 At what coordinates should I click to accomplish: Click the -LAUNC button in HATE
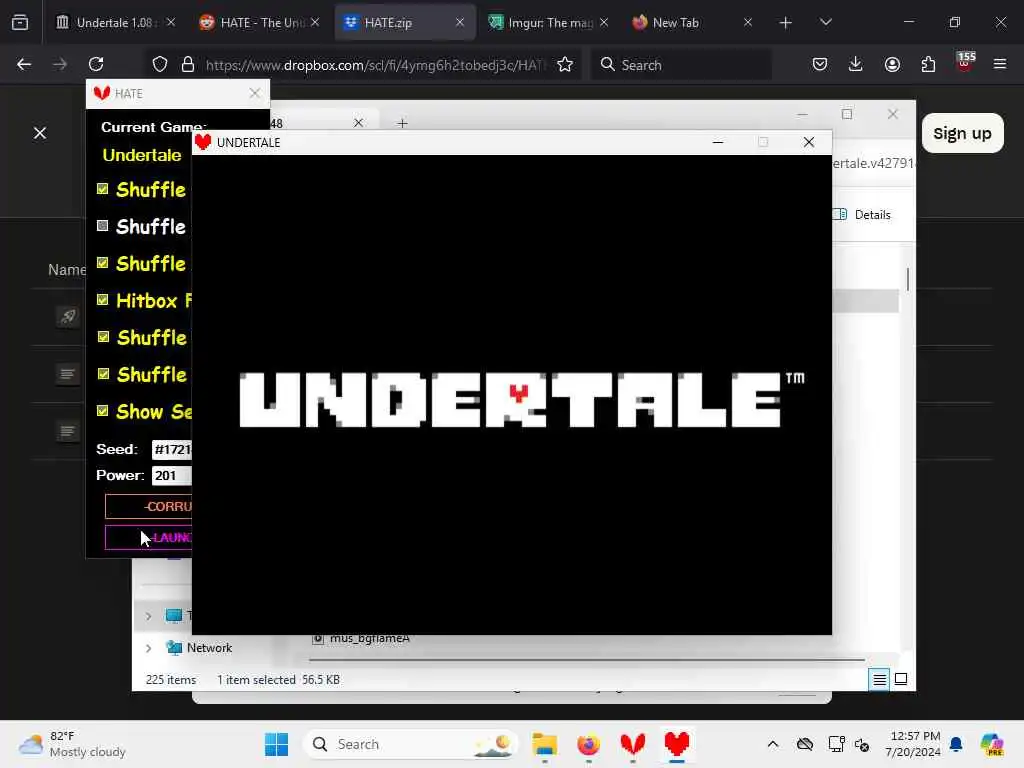click(x=148, y=537)
